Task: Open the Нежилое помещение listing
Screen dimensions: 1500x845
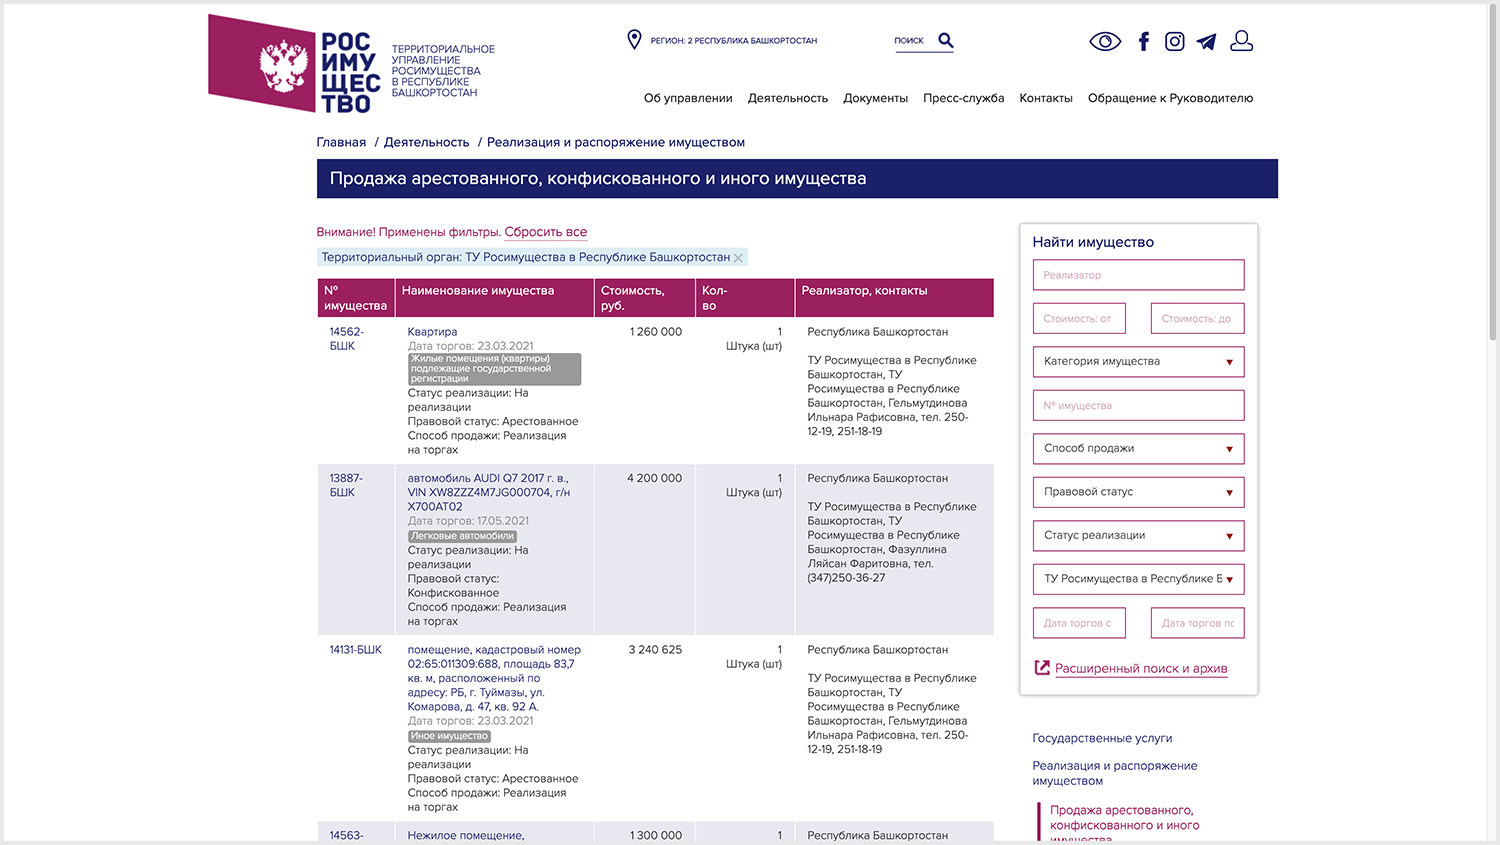Action: 465,836
